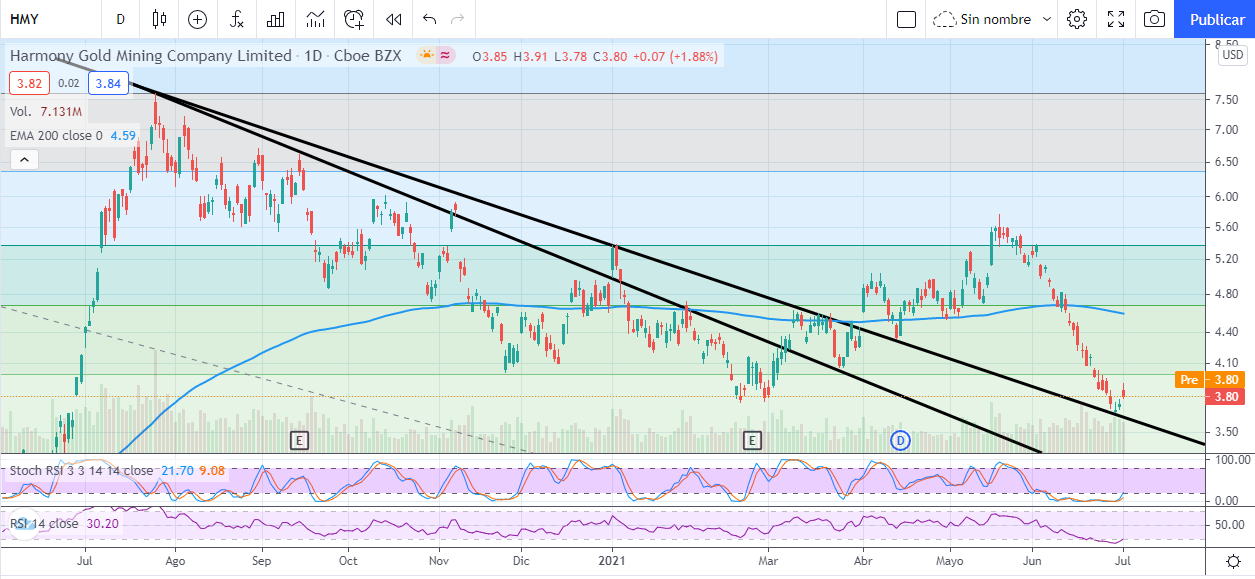
Task: Click the 100.00 label on Stoch RSI scale
Action: click(1231, 459)
